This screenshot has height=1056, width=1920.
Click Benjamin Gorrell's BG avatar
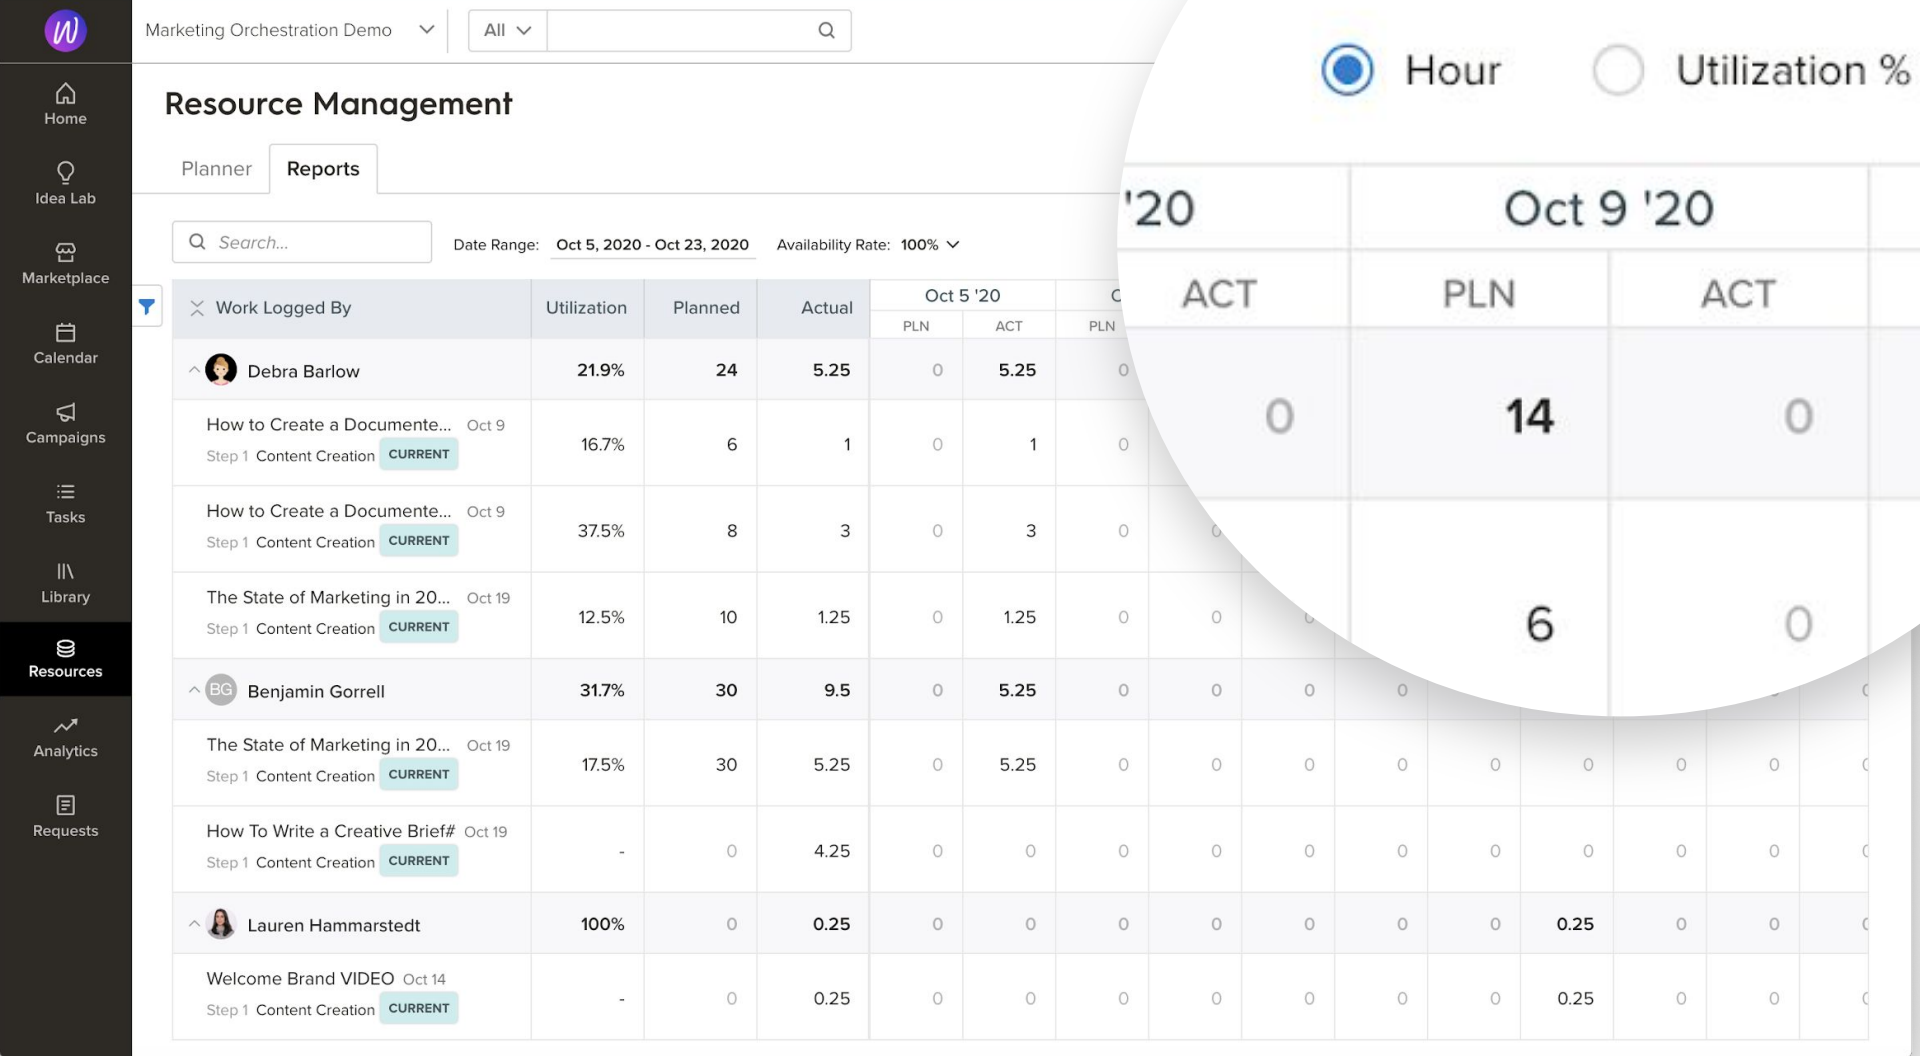(221, 690)
